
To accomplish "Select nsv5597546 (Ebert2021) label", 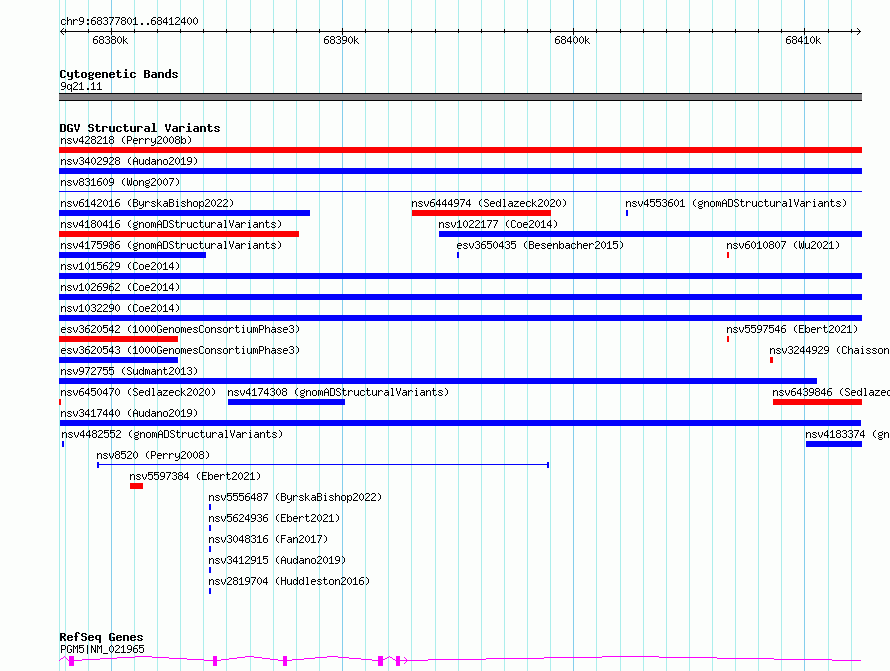I will click(x=792, y=329).
